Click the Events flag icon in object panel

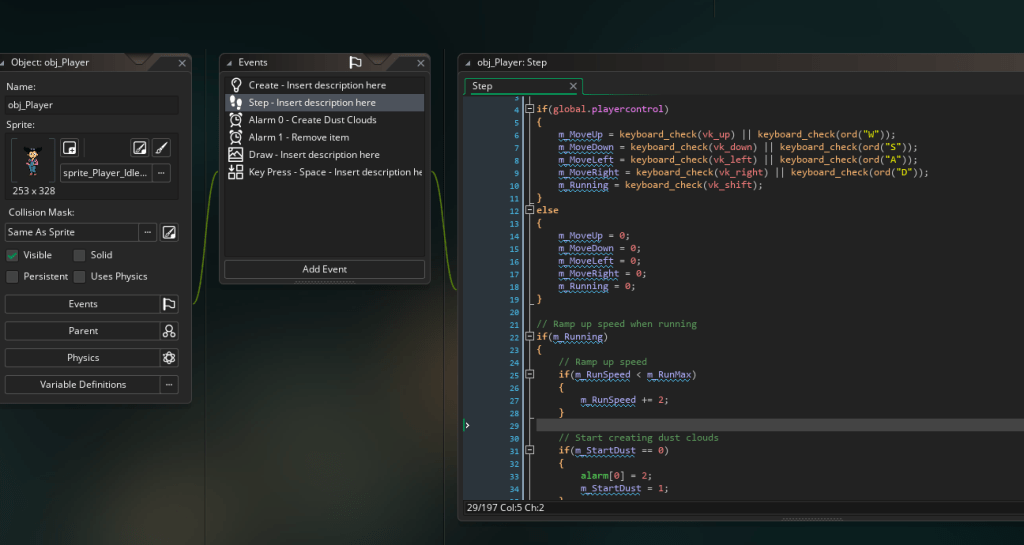tap(169, 304)
